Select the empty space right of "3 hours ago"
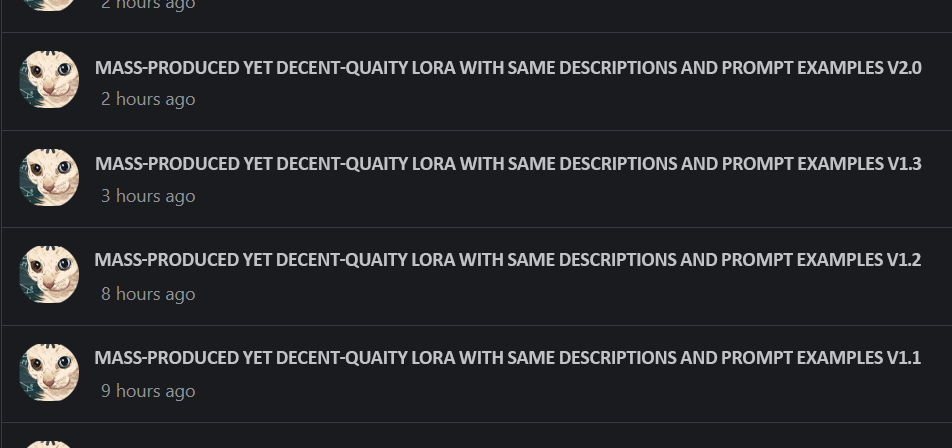The height and width of the screenshot is (448, 952). pyautogui.click(x=571, y=196)
